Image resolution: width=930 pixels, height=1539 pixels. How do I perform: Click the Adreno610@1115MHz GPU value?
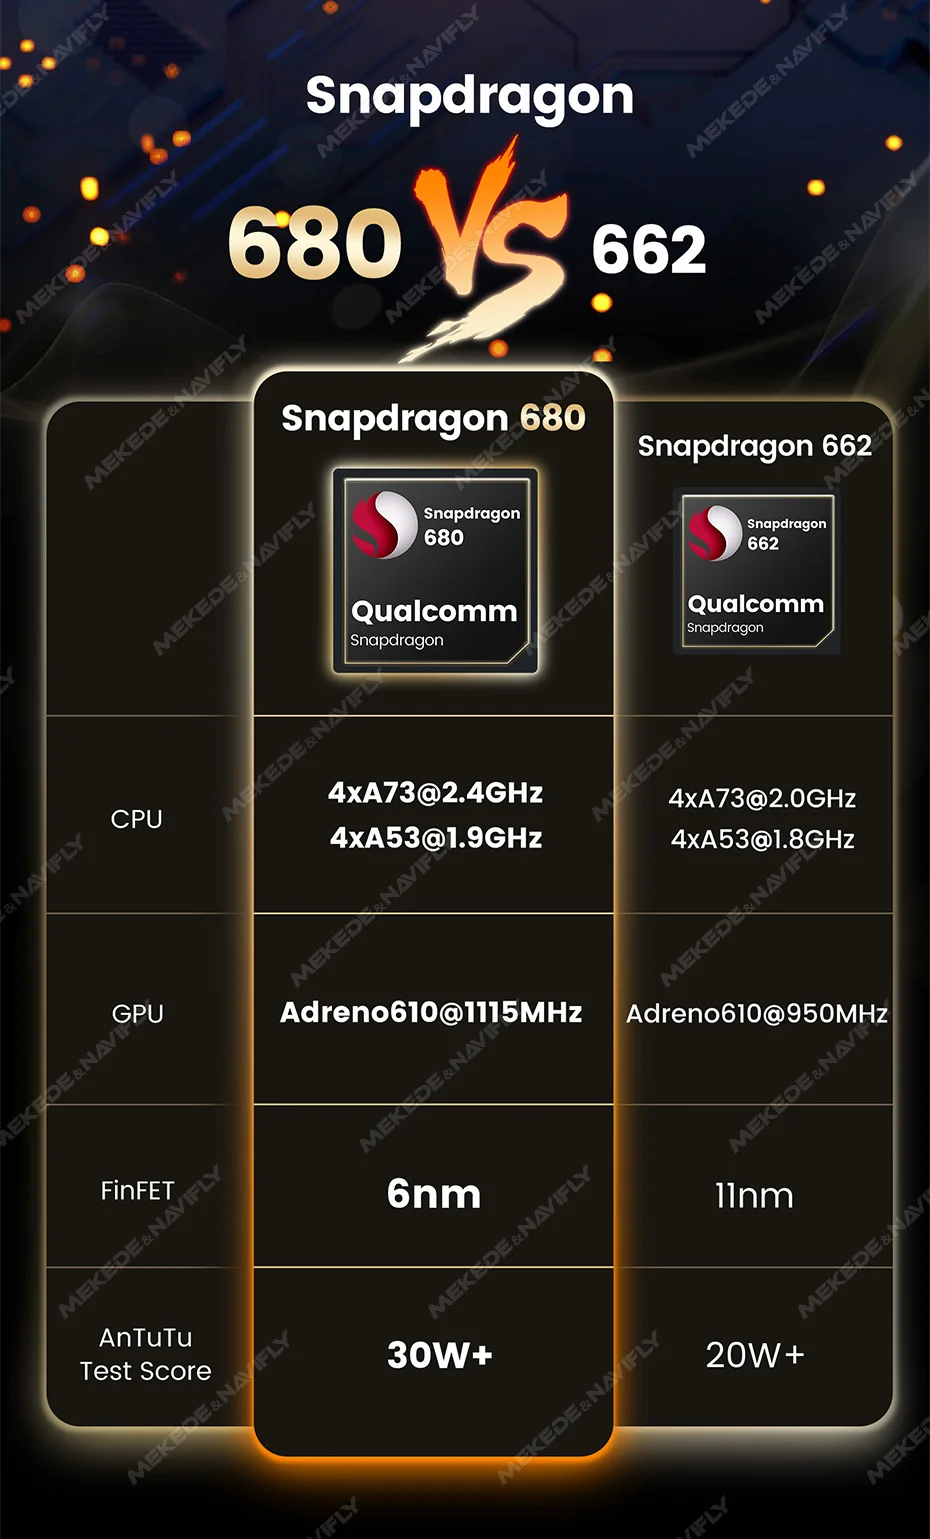tap(431, 1012)
